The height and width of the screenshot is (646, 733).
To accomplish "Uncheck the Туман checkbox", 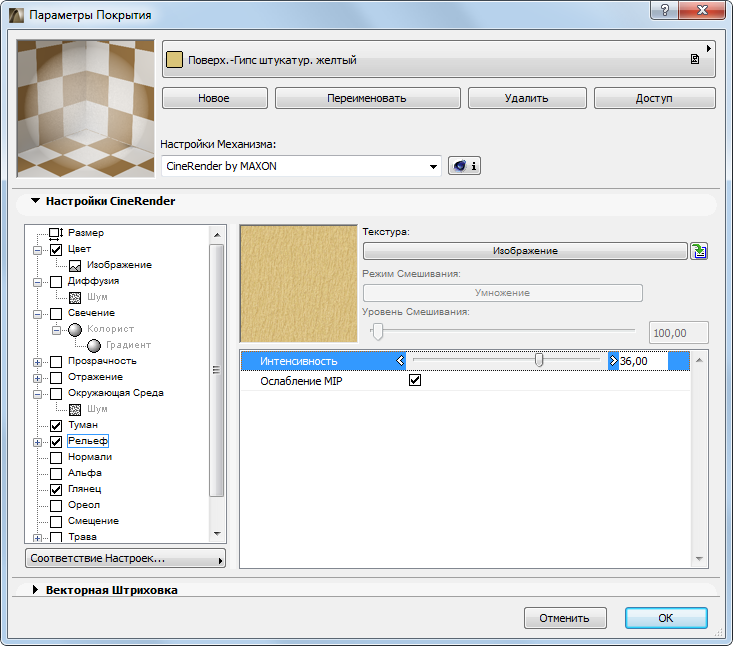I will pos(56,425).
